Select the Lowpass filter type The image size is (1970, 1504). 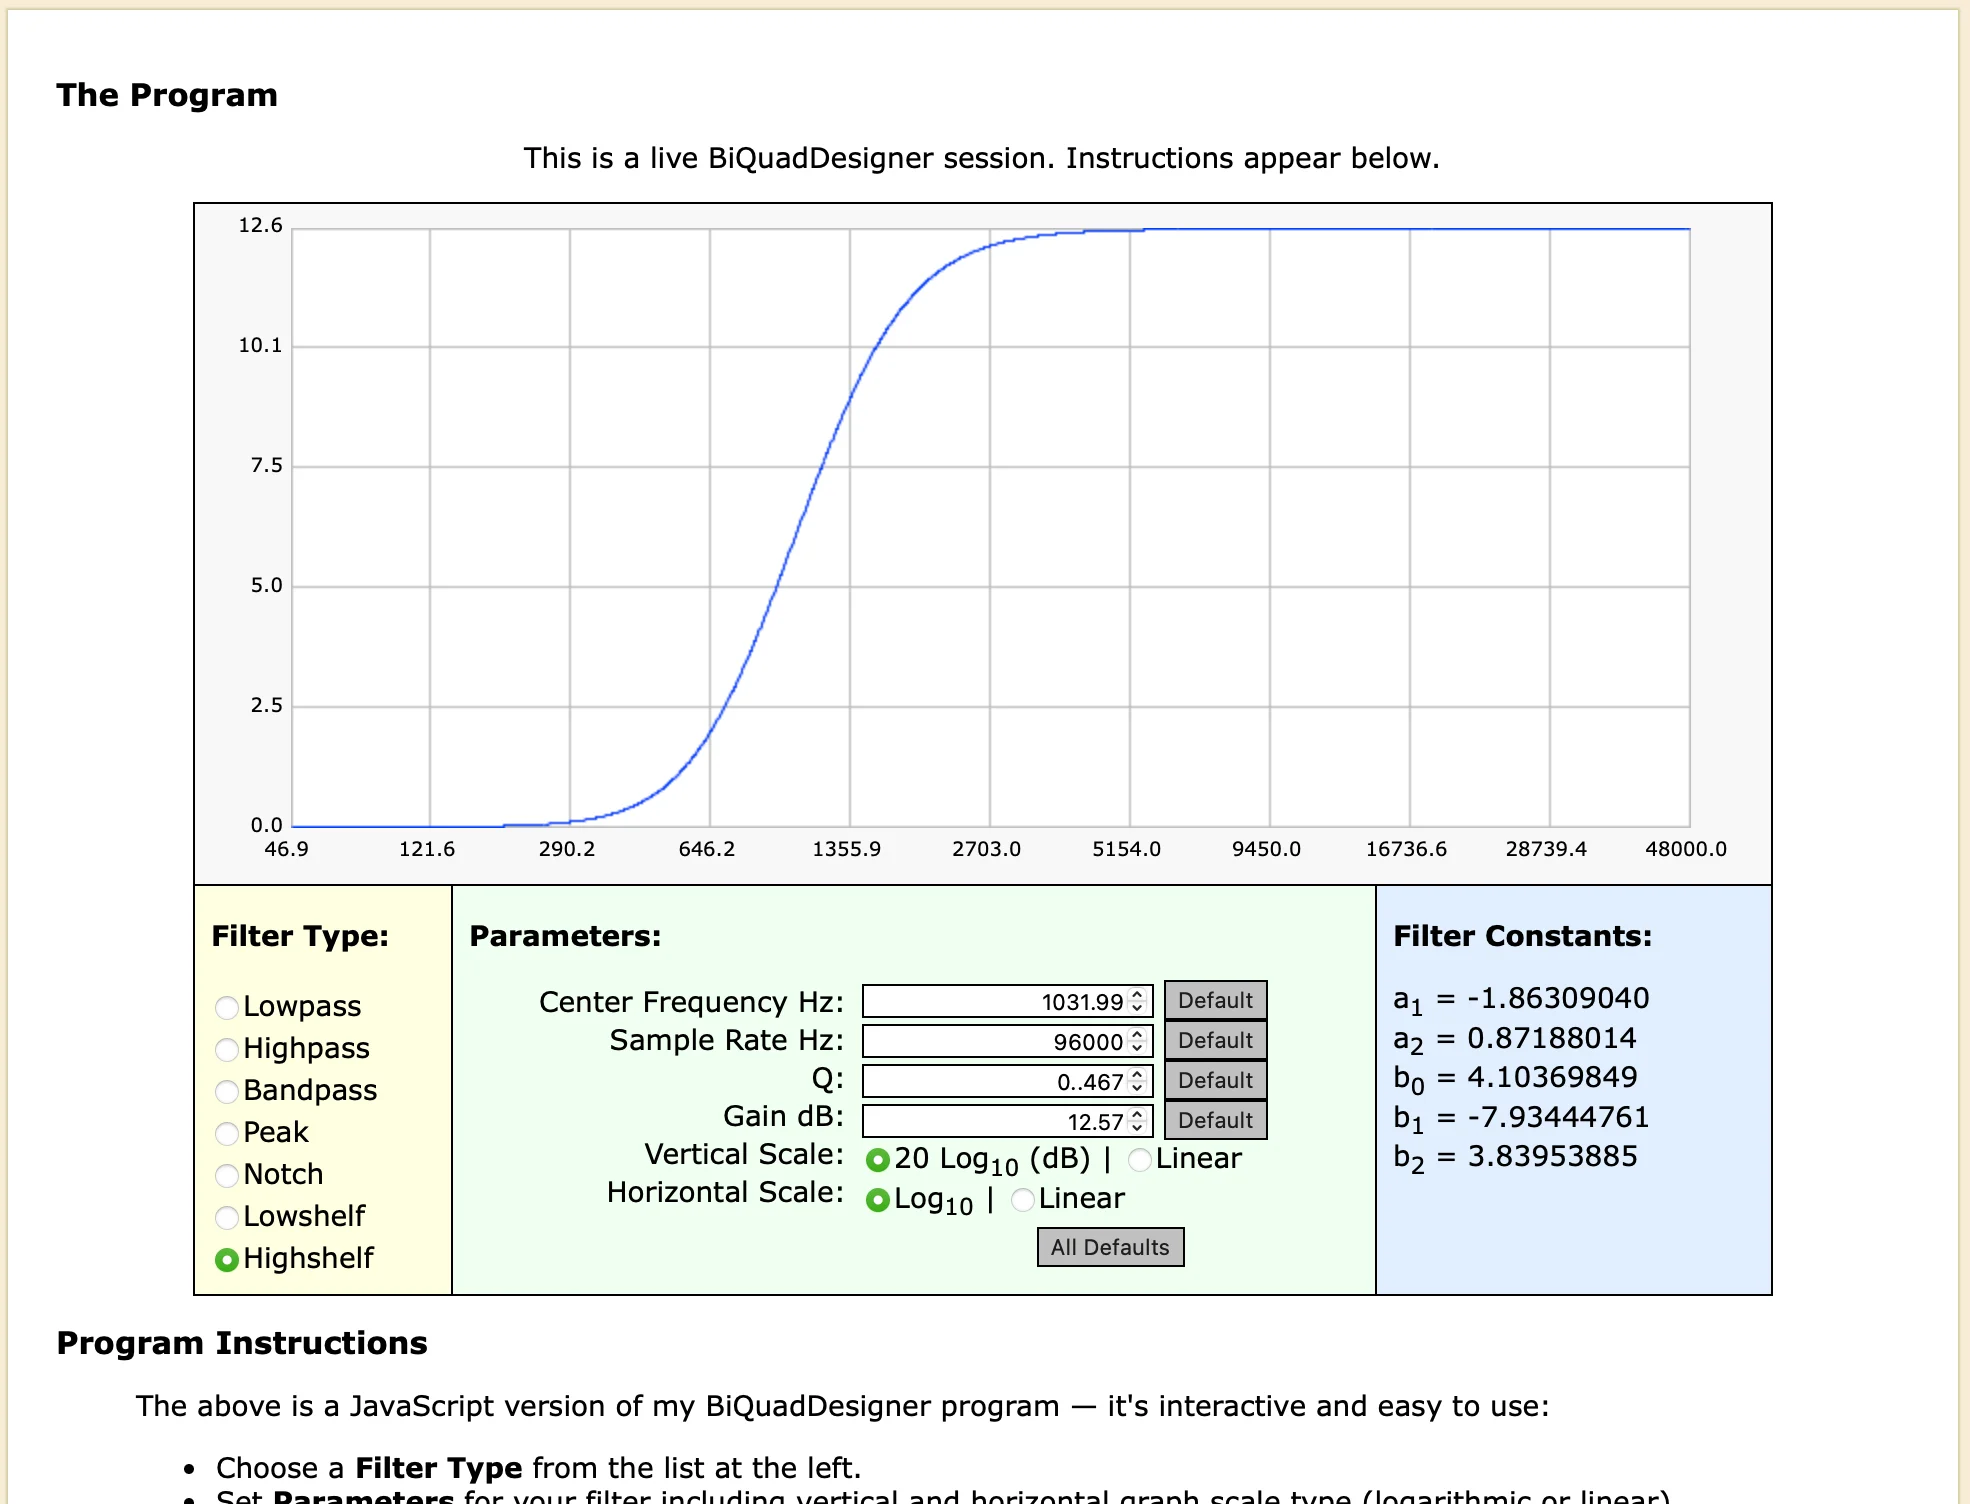coord(227,1007)
